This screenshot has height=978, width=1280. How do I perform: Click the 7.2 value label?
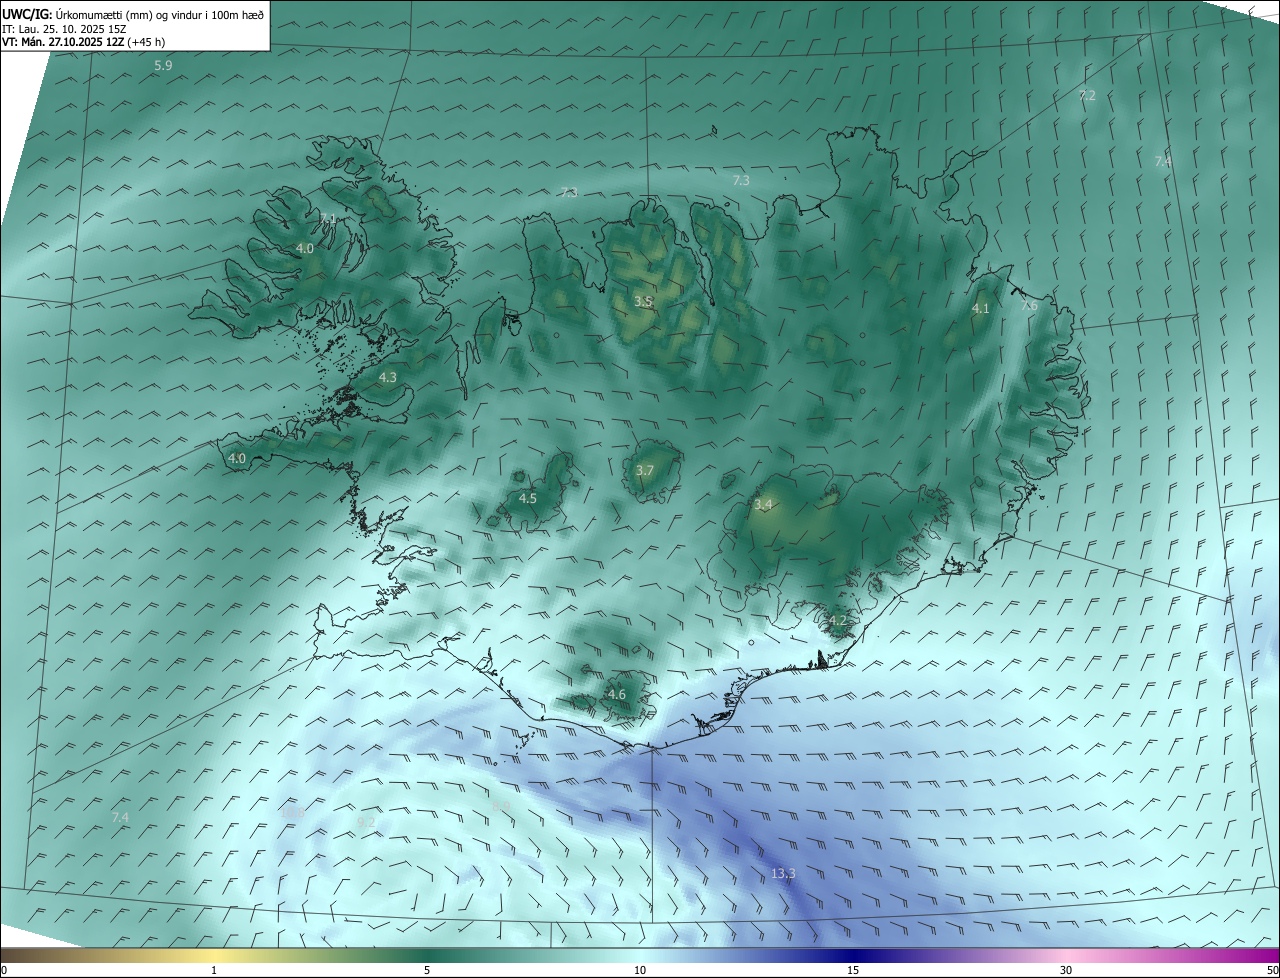(1087, 96)
